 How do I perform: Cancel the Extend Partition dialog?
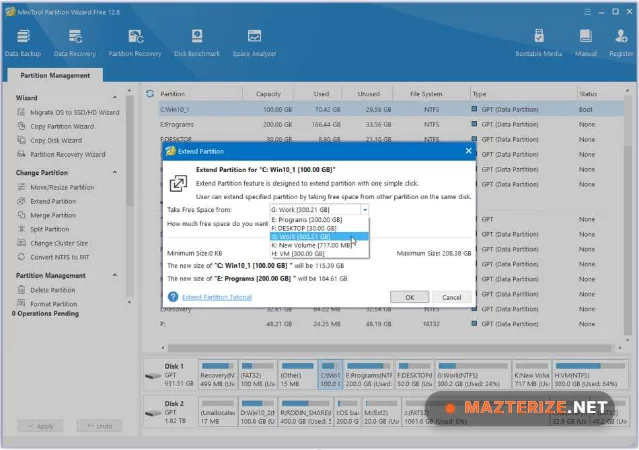coord(452,297)
